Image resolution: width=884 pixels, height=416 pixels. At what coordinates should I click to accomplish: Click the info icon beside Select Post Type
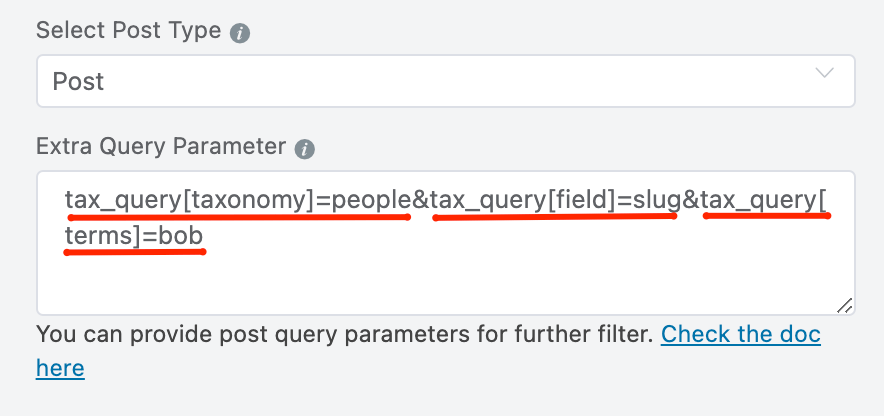pos(240,33)
